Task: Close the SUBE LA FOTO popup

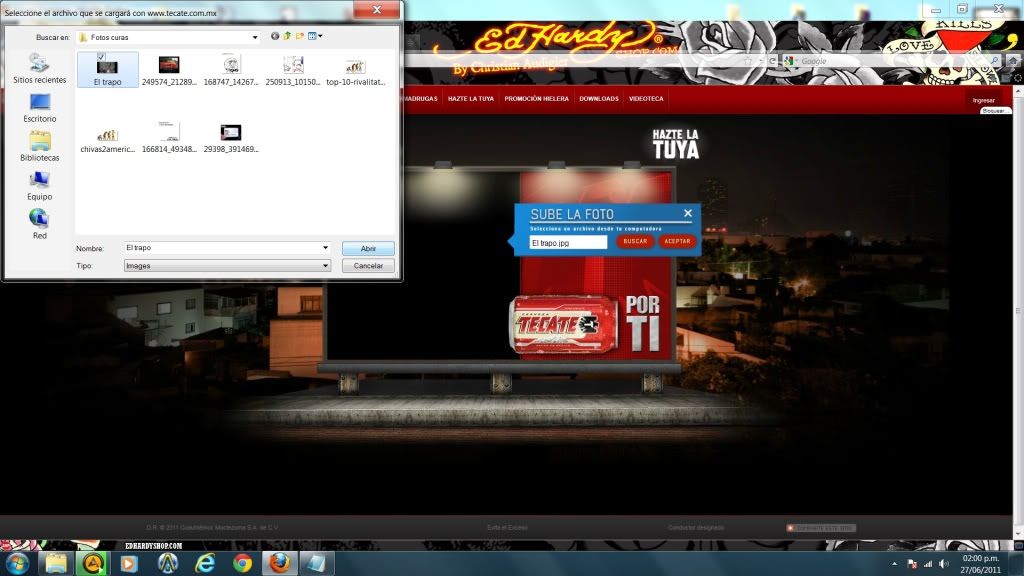Action: 688,213
